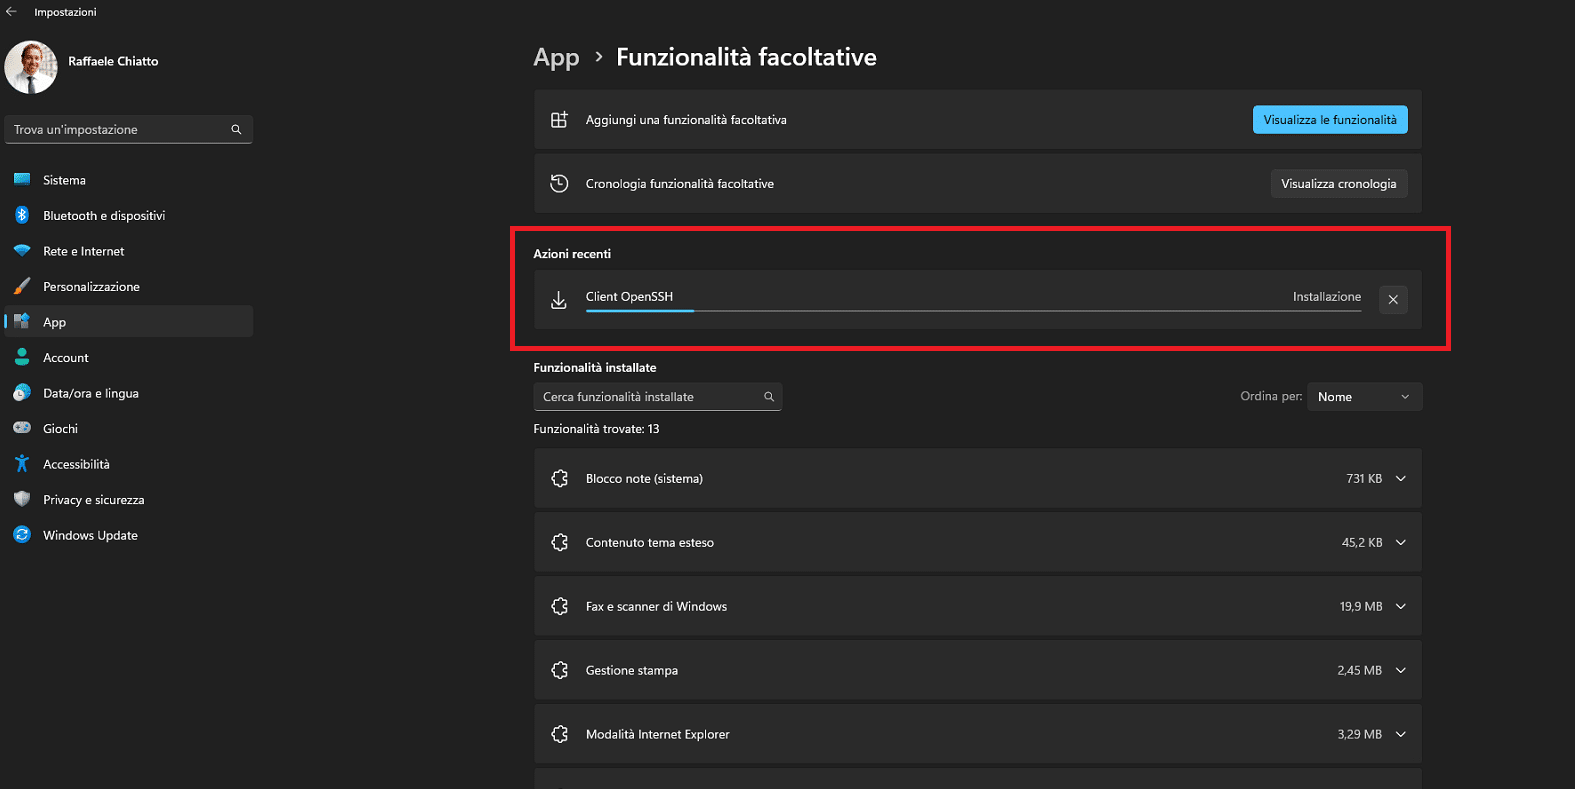Click the Accessibilità figure icon
Image resolution: width=1575 pixels, height=789 pixels.
click(x=22, y=464)
